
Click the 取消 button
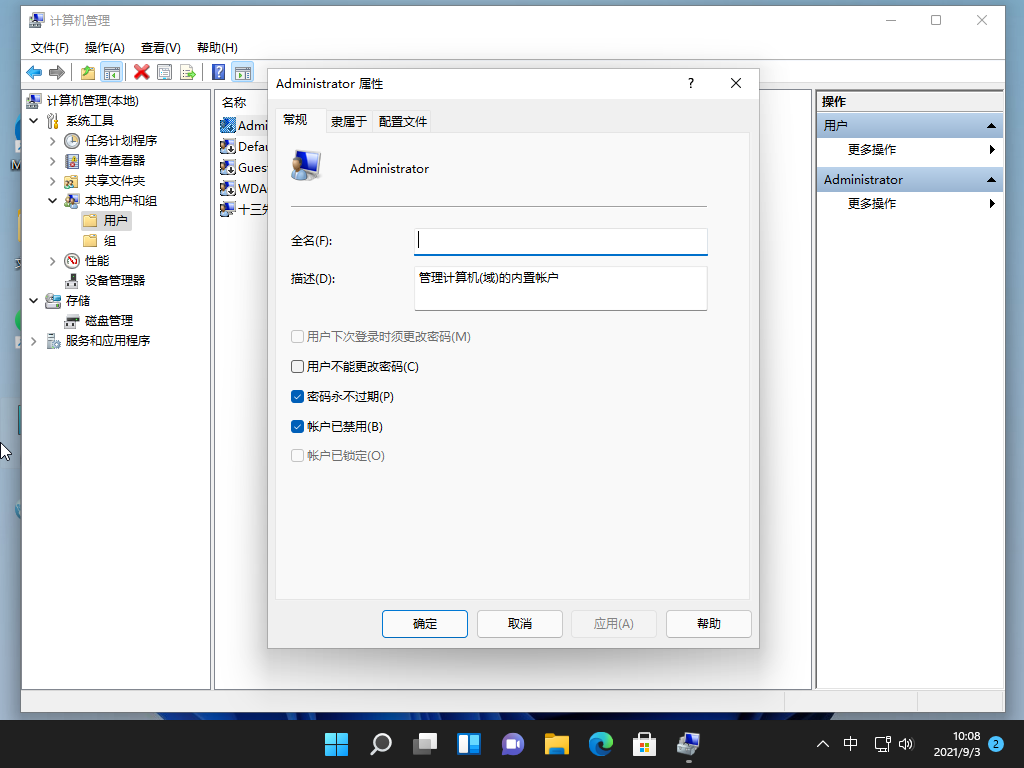pos(519,623)
